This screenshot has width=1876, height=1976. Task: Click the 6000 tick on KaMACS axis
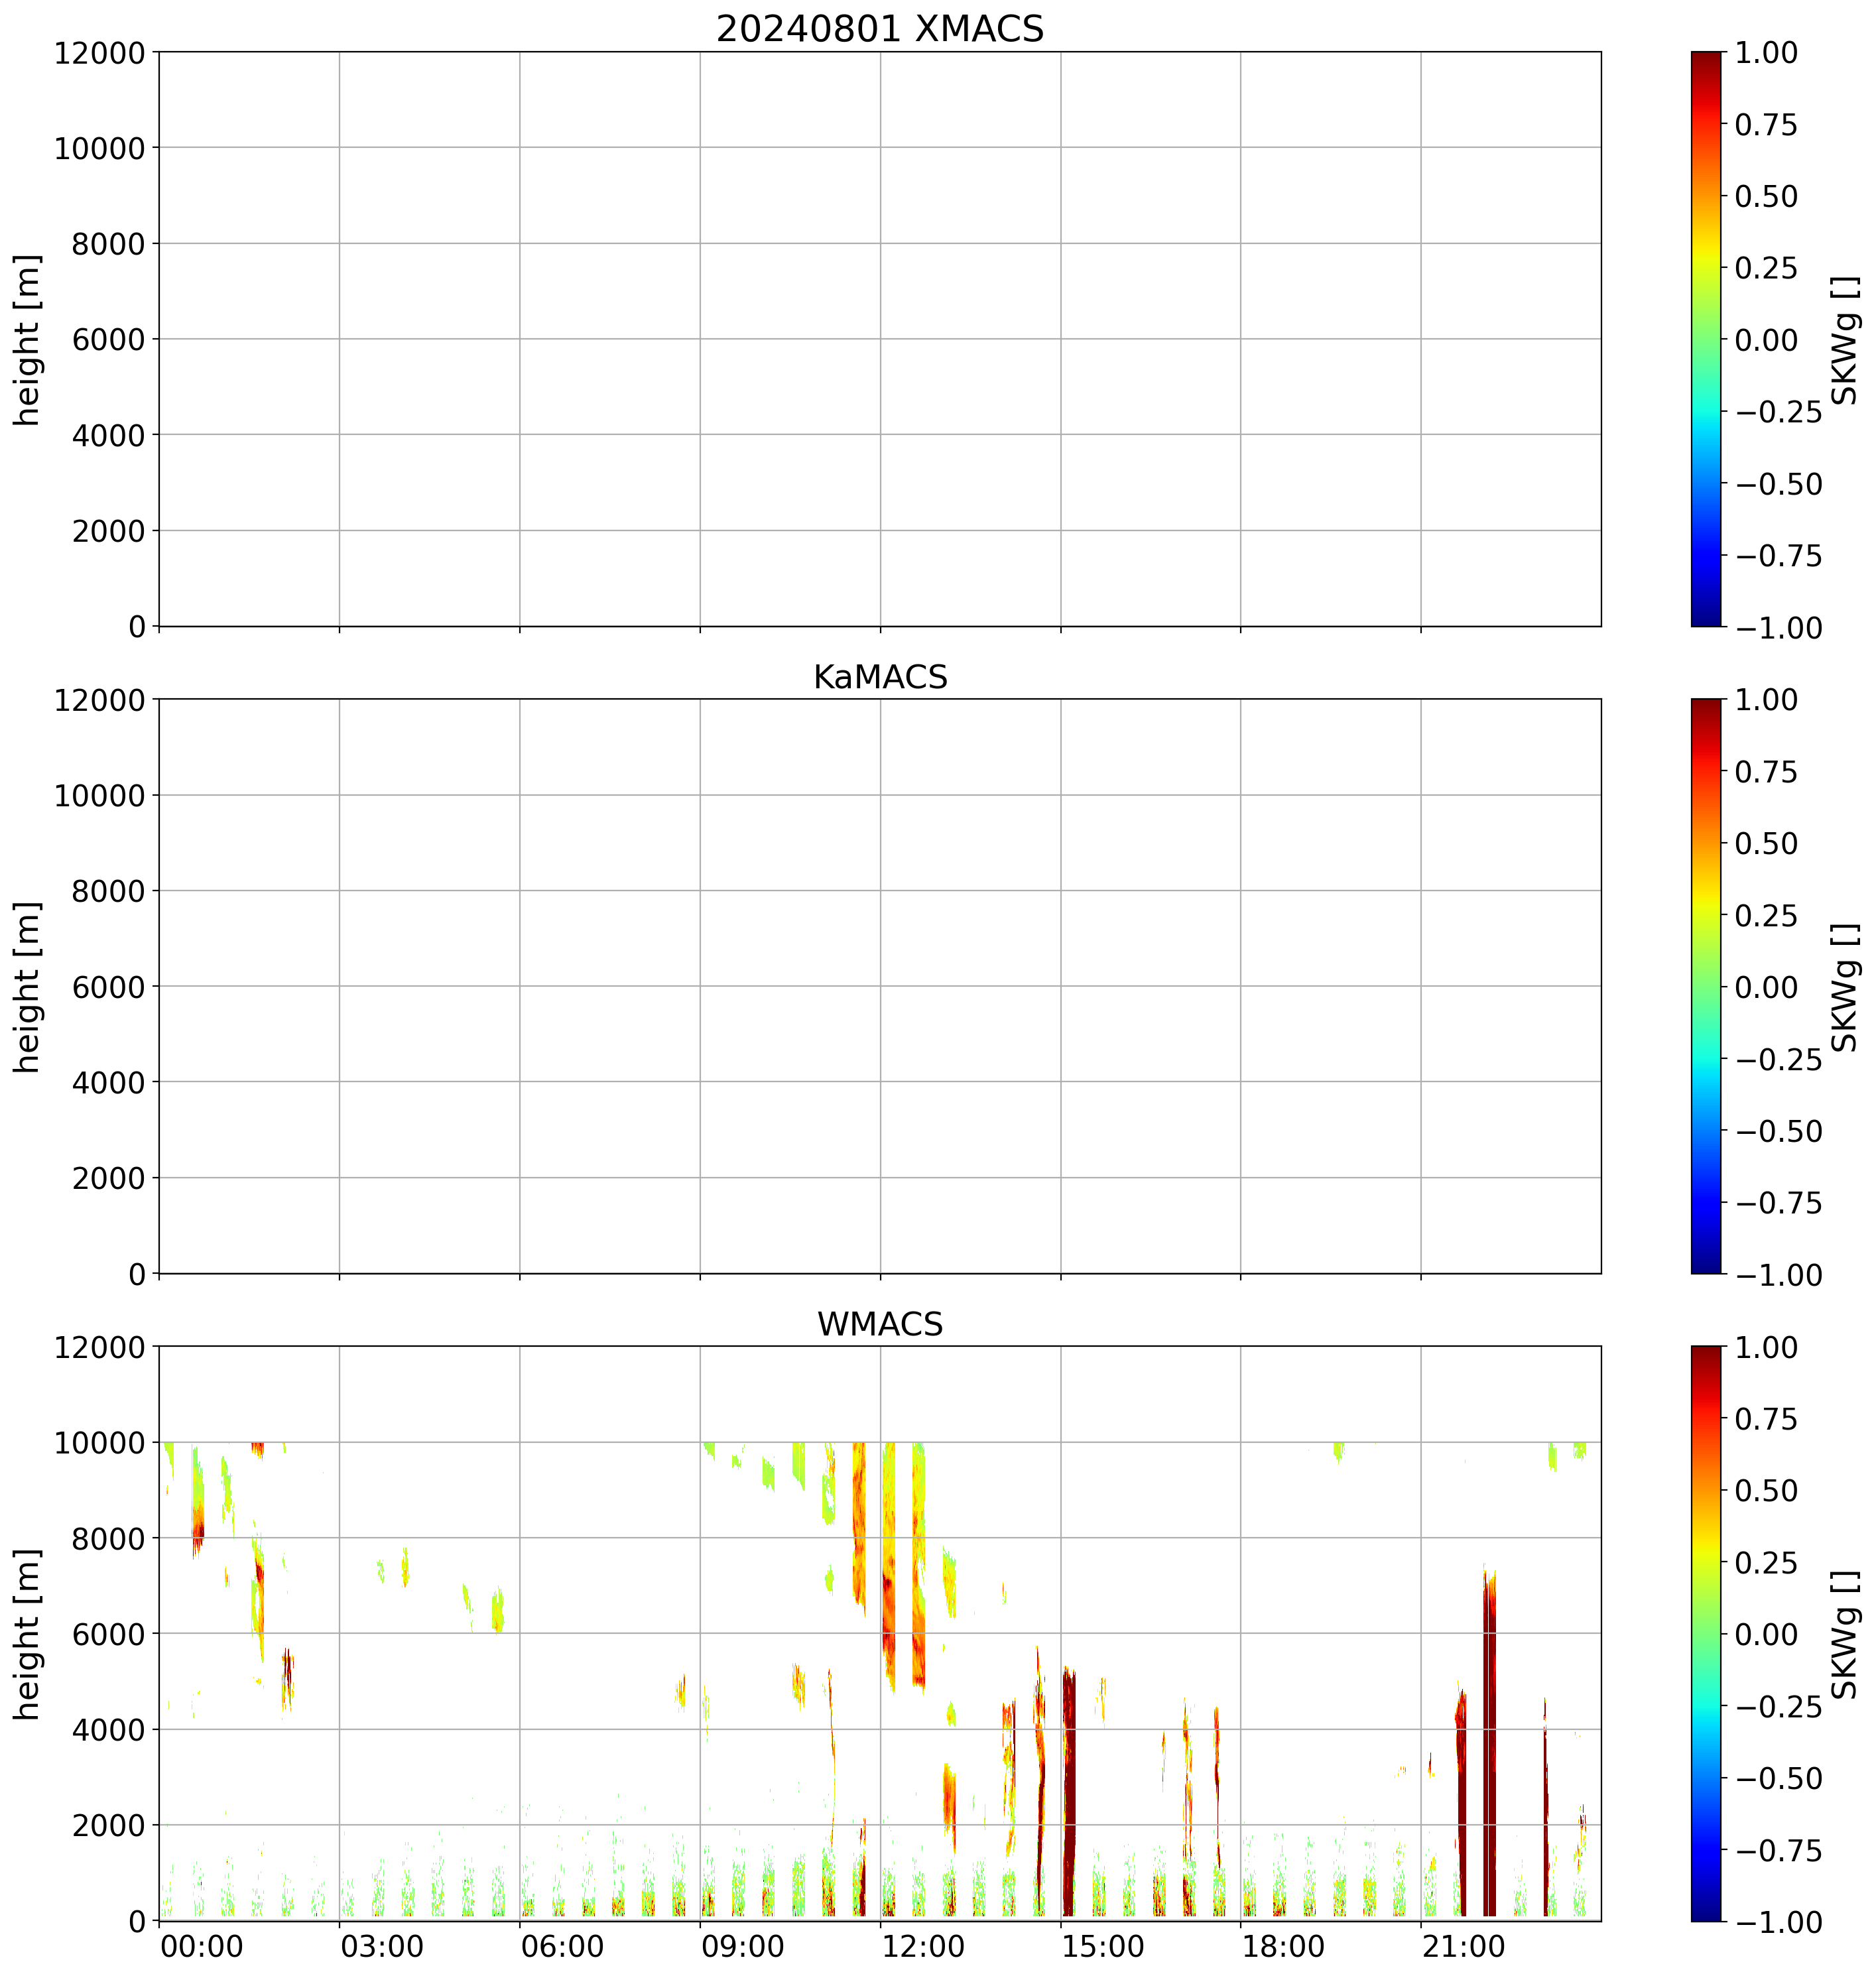[x=108, y=987]
